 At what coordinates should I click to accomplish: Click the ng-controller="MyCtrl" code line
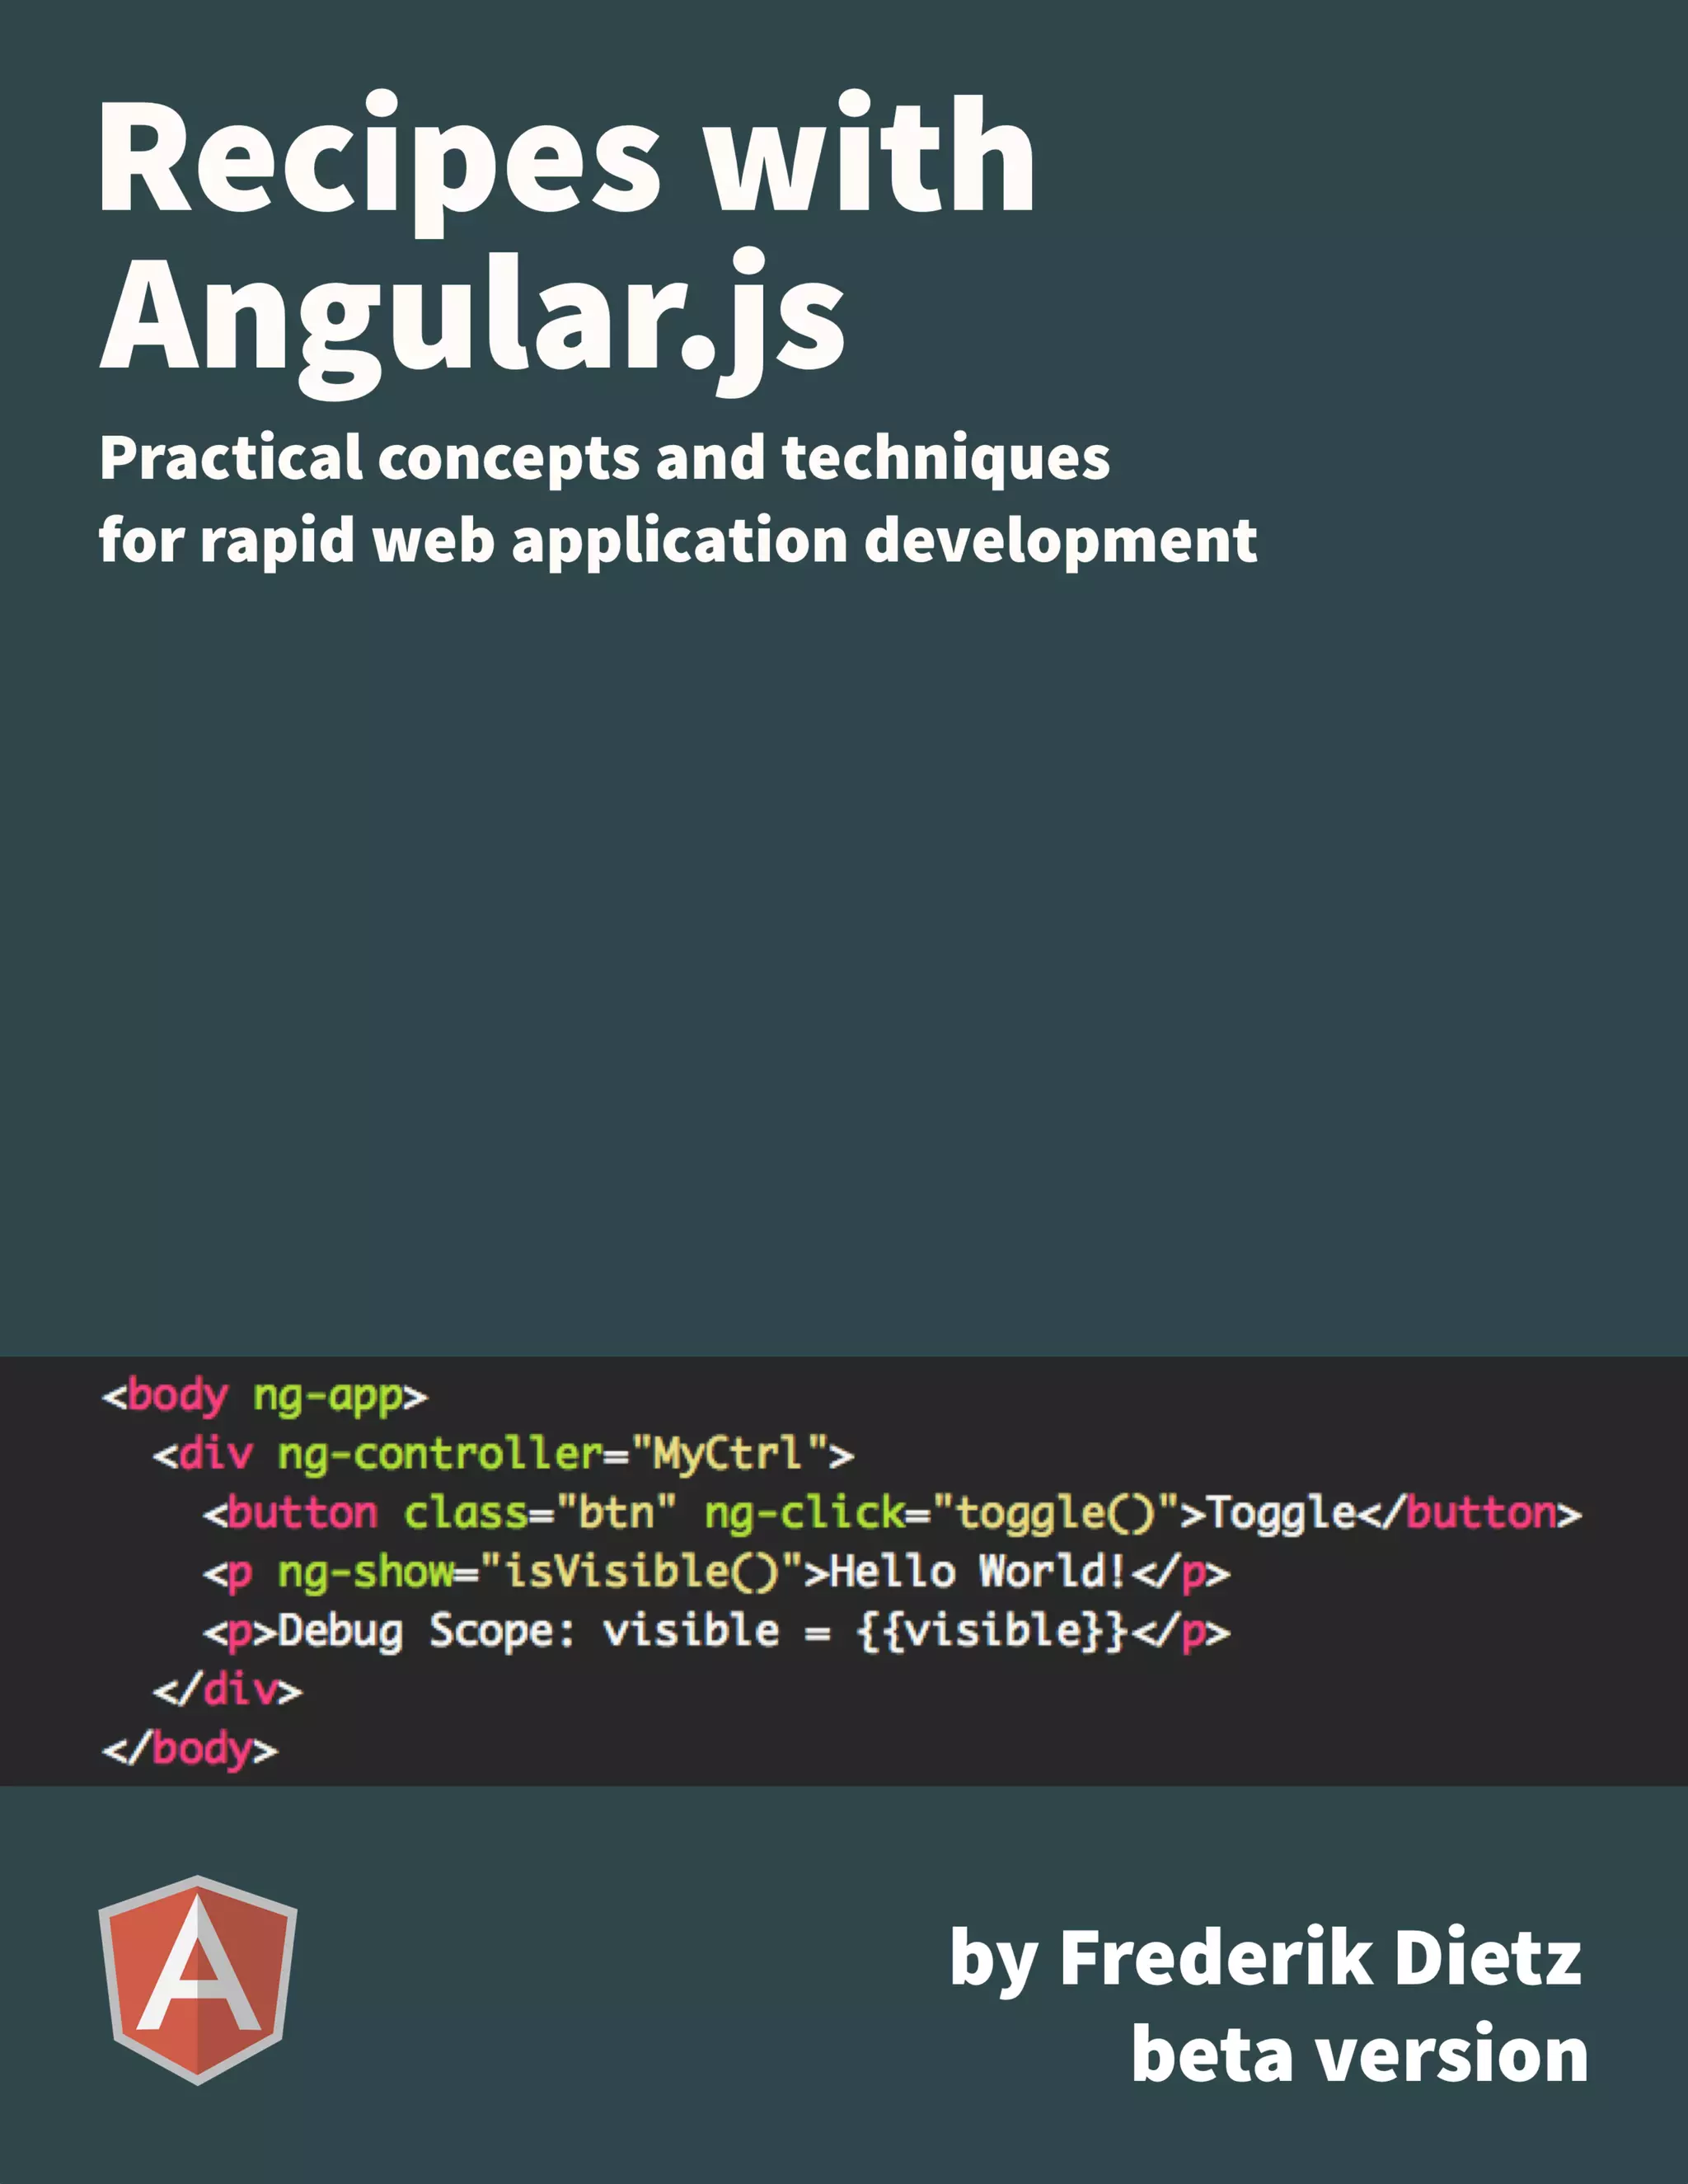click(503, 1454)
